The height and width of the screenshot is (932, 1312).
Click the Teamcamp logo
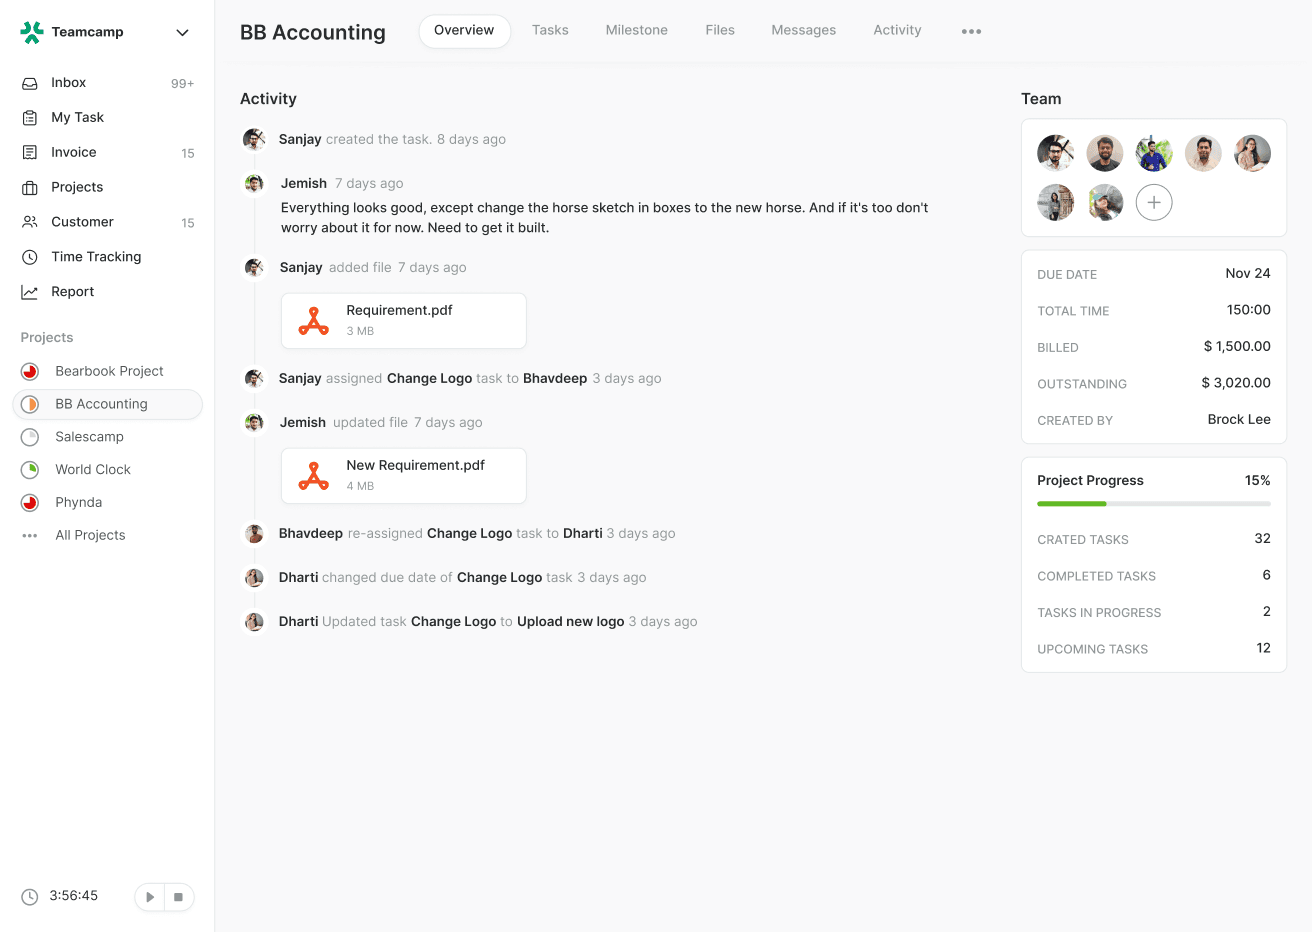[31, 31]
